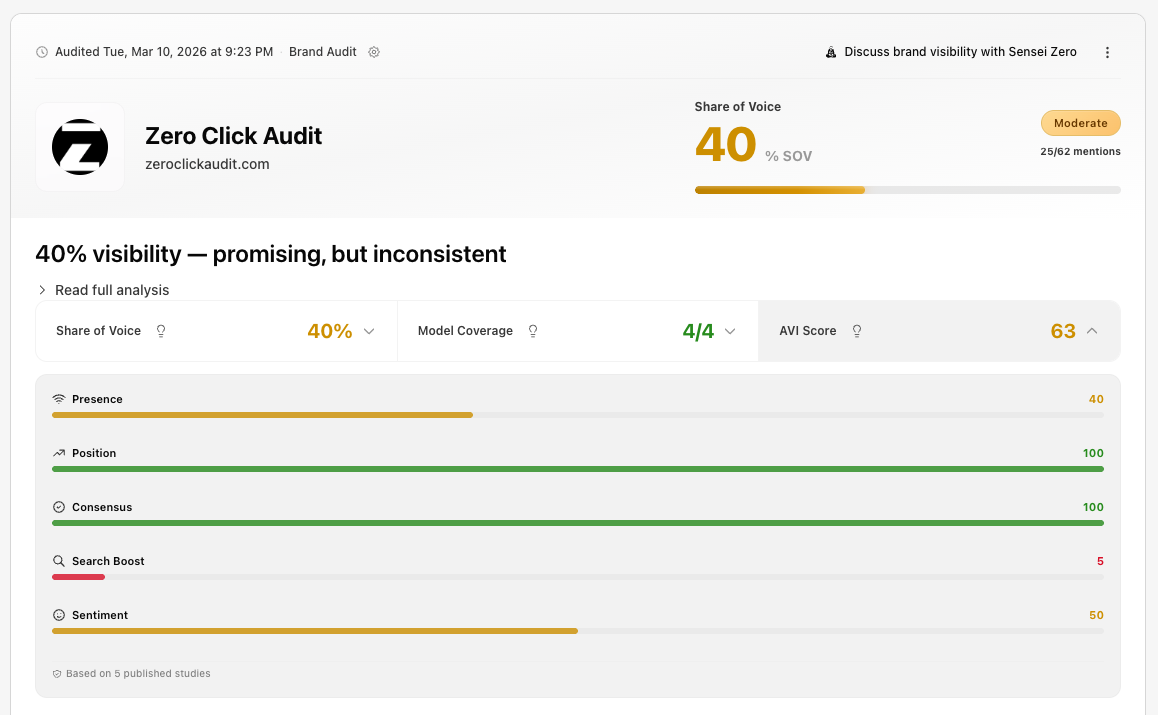Screen dimensions: 1158x715
Task: Click the settings gear beside Brand Audit
Action: point(374,52)
